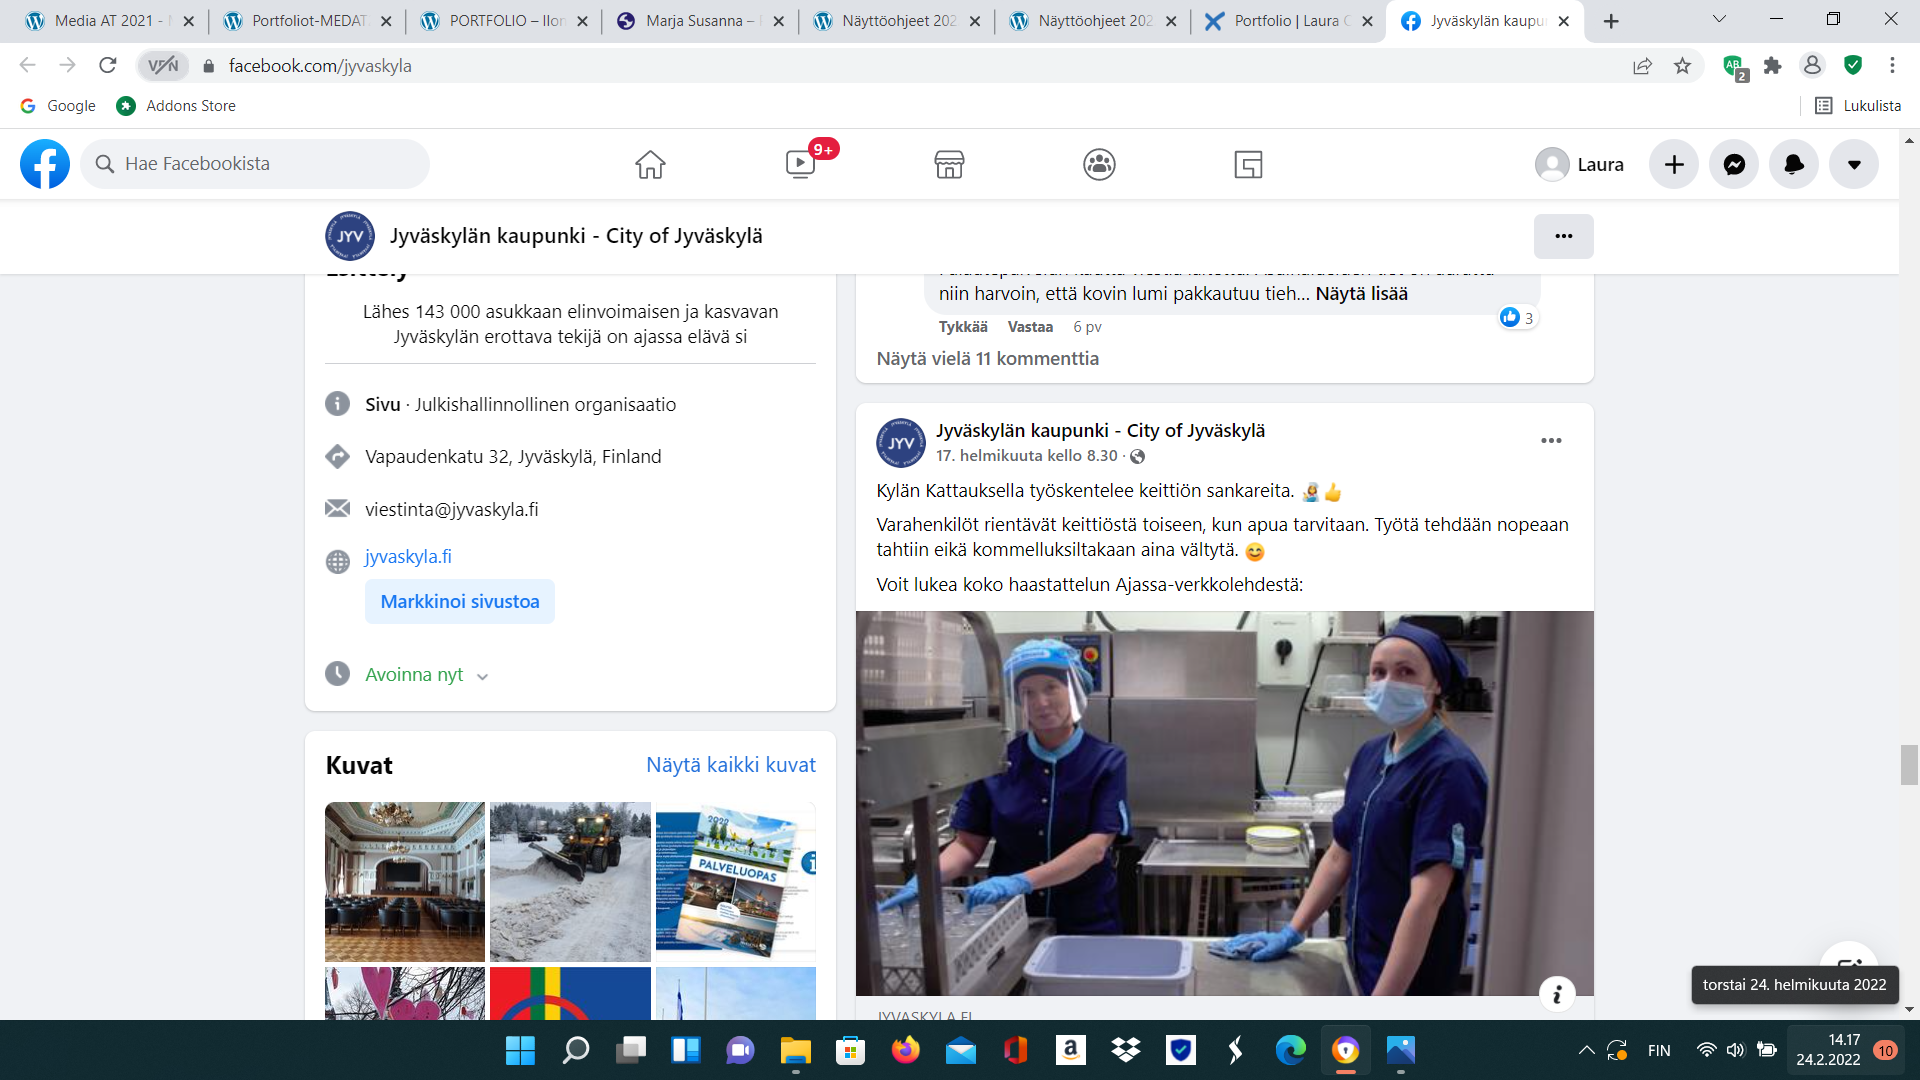Screen dimensions: 1920x1080
Task: Go to Facebook Home feed icon
Action: click(x=650, y=164)
